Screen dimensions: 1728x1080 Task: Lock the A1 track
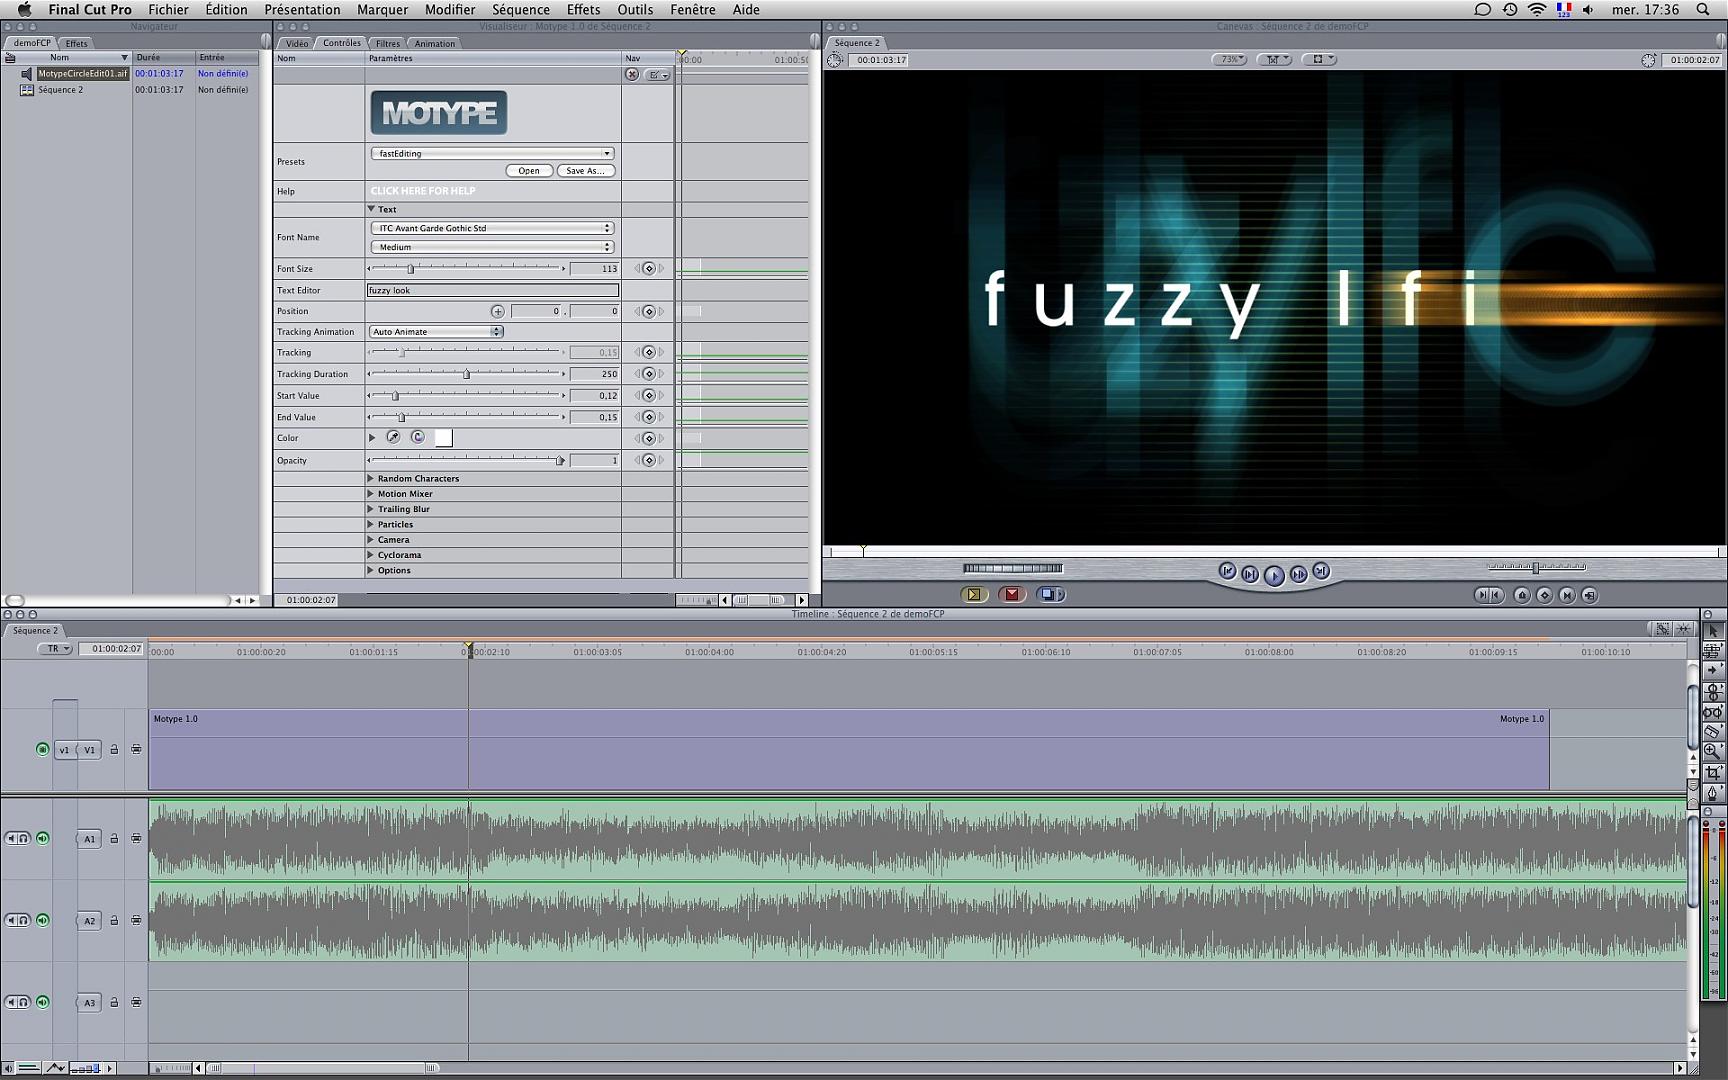point(114,838)
